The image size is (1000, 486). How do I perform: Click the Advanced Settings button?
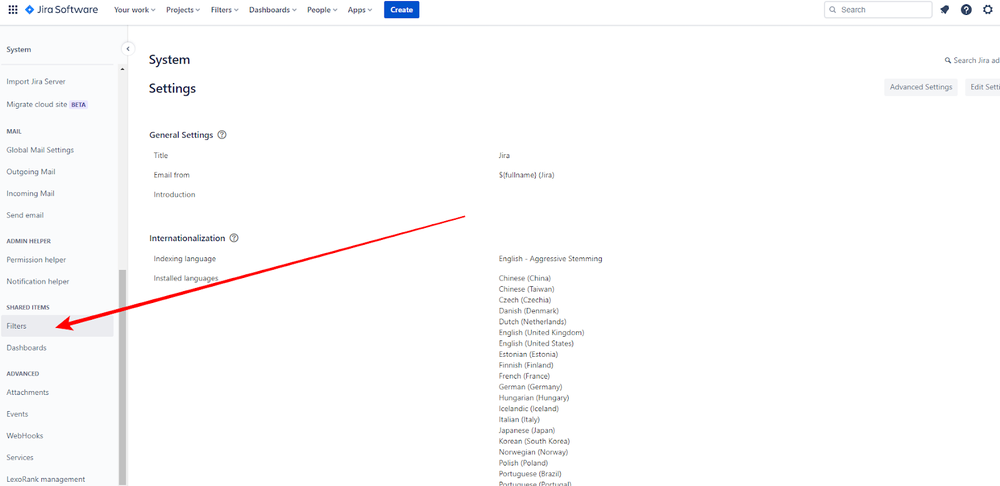tap(920, 87)
